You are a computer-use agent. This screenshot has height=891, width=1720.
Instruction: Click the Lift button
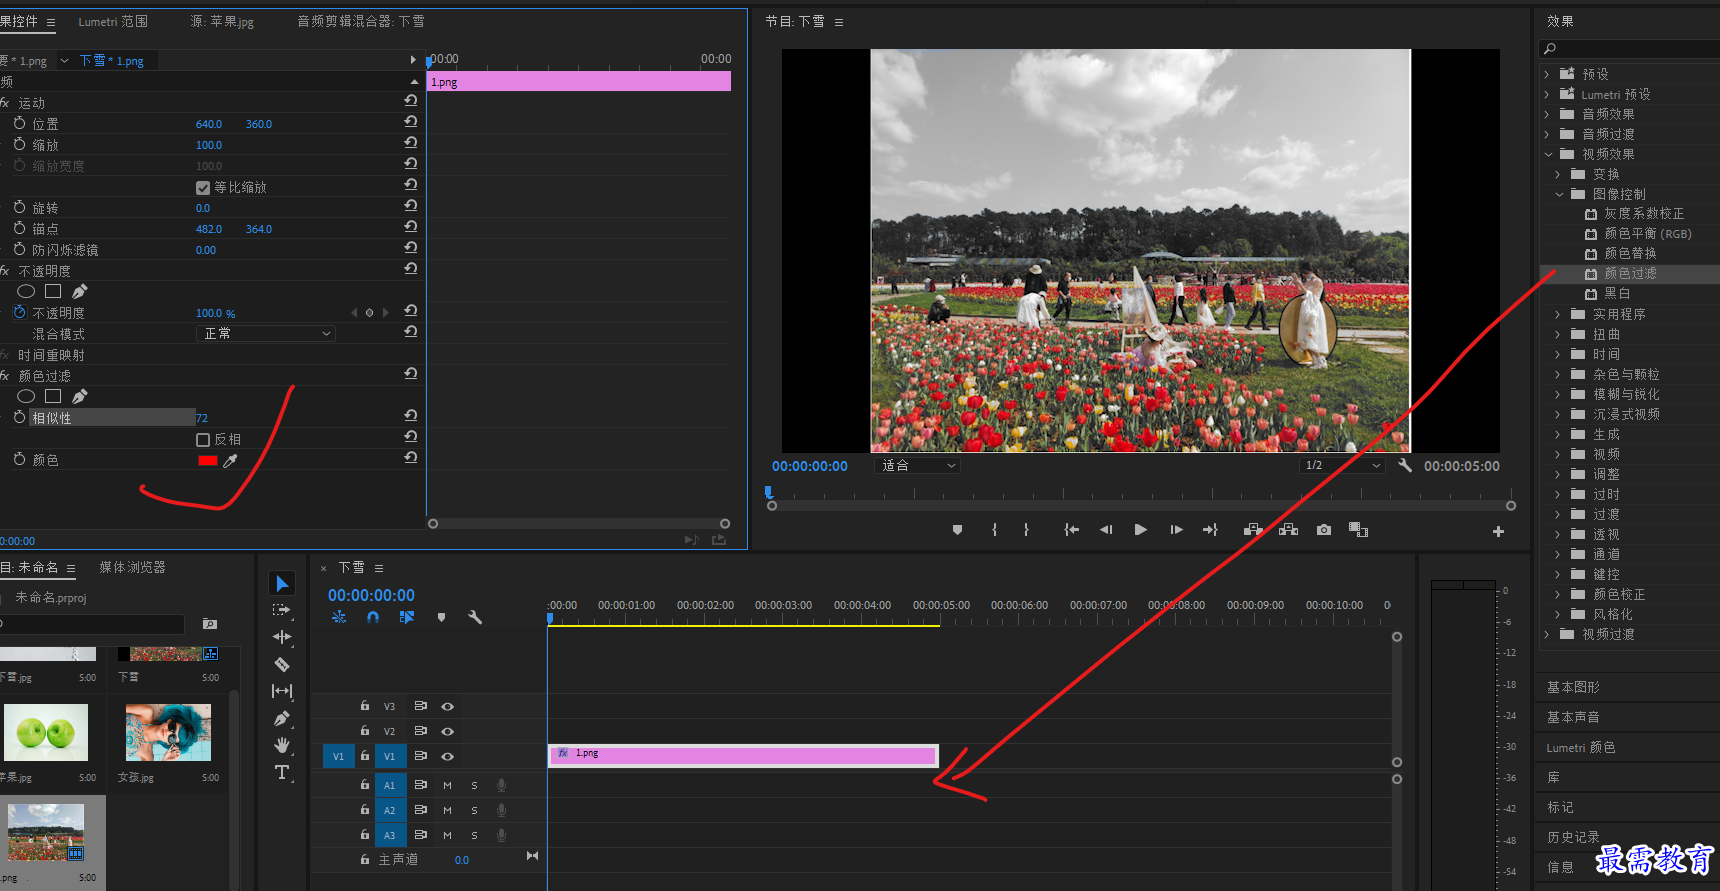pyautogui.click(x=1252, y=530)
